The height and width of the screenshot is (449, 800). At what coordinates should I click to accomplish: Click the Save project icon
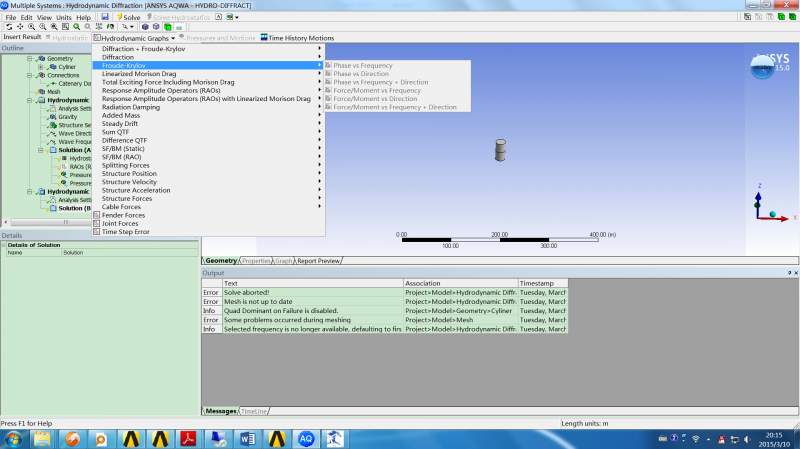pos(105,17)
